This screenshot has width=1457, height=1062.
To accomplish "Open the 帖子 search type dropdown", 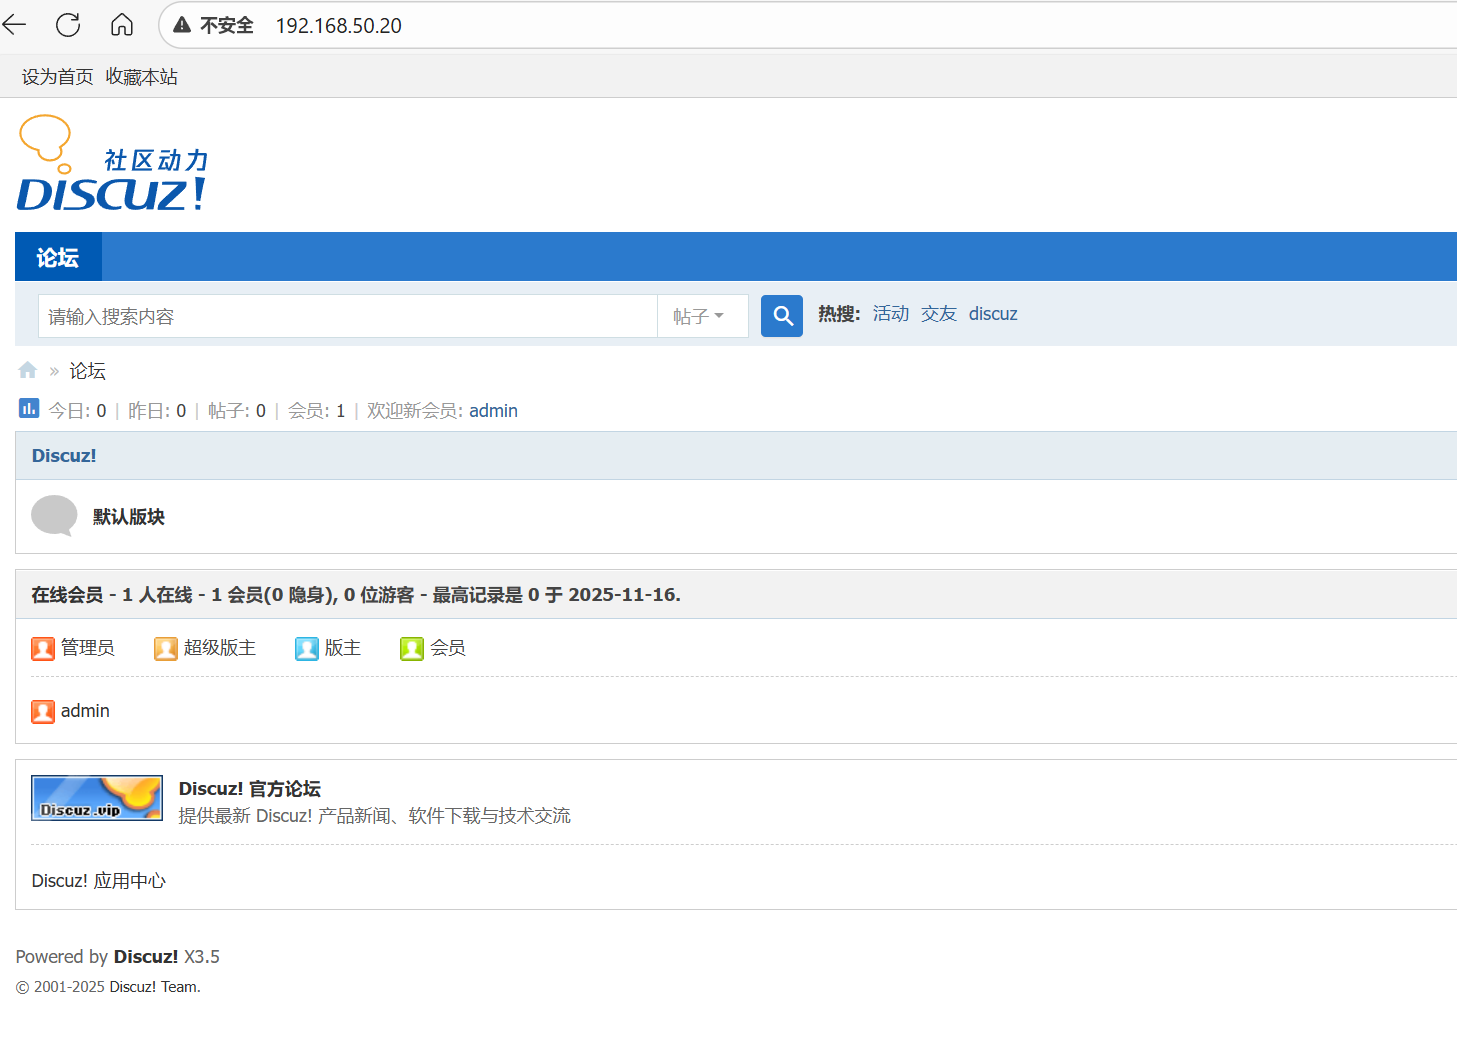I will [703, 316].
